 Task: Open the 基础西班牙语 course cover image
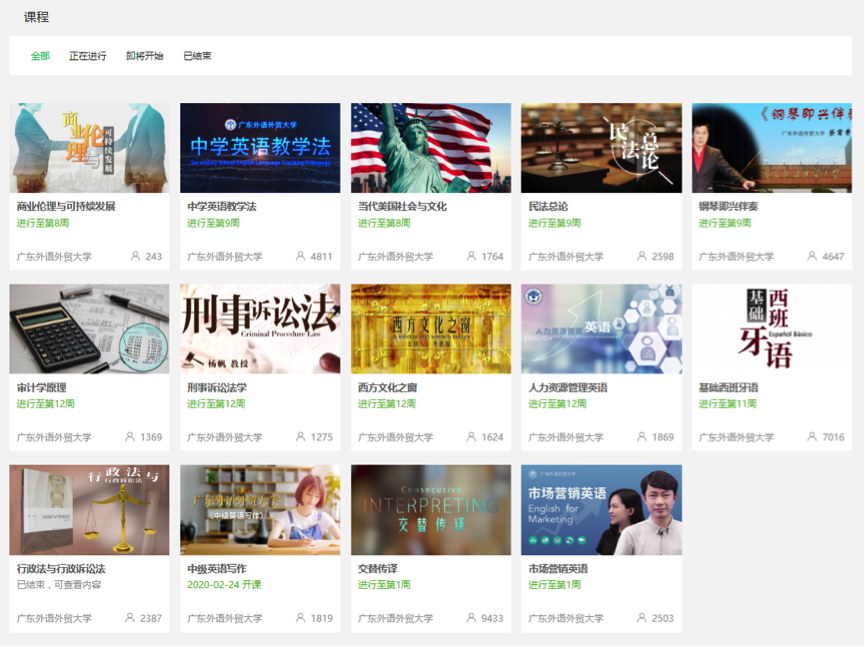[x=772, y=329]
